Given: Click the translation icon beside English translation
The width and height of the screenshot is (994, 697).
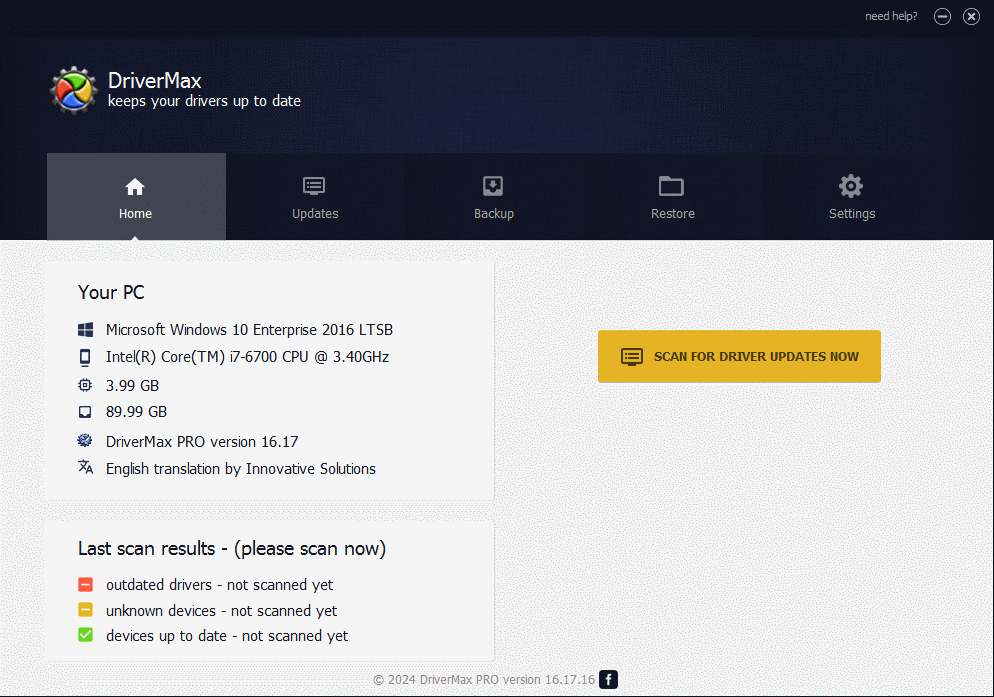Looking at the screenshot, I should click(x=85, y=468).
